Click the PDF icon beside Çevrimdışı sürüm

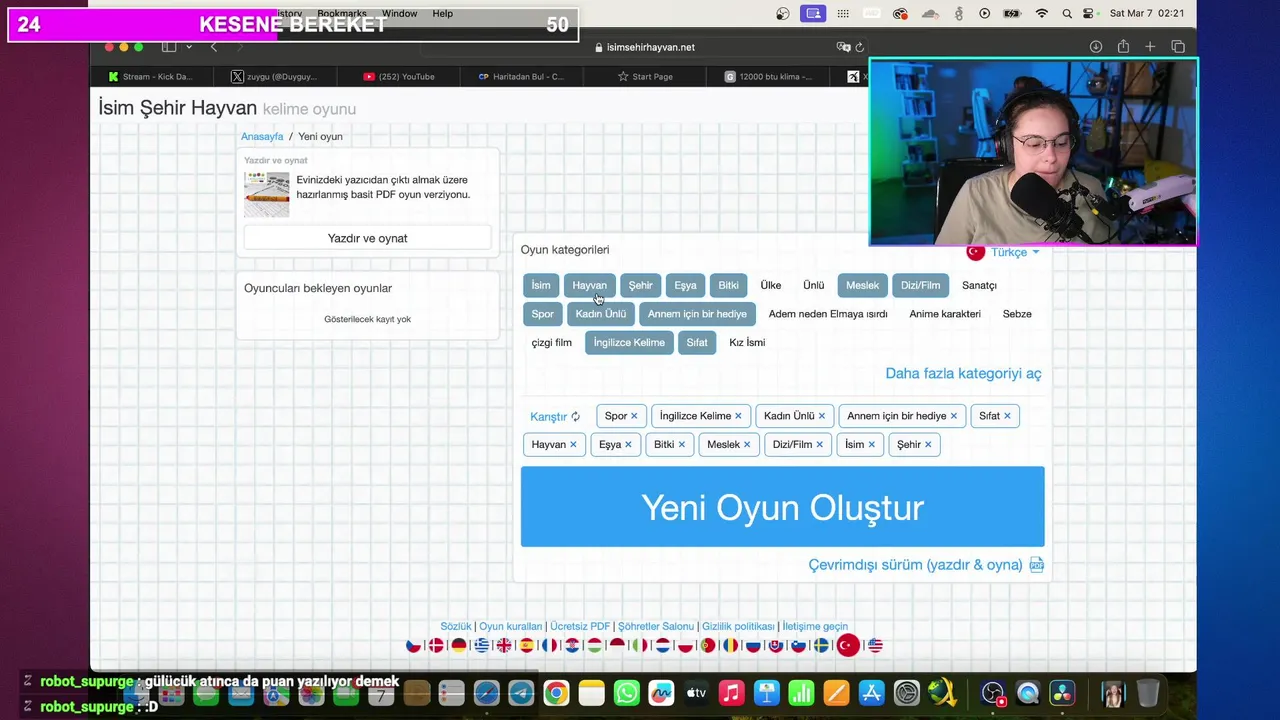click(x=1036, y=565)
